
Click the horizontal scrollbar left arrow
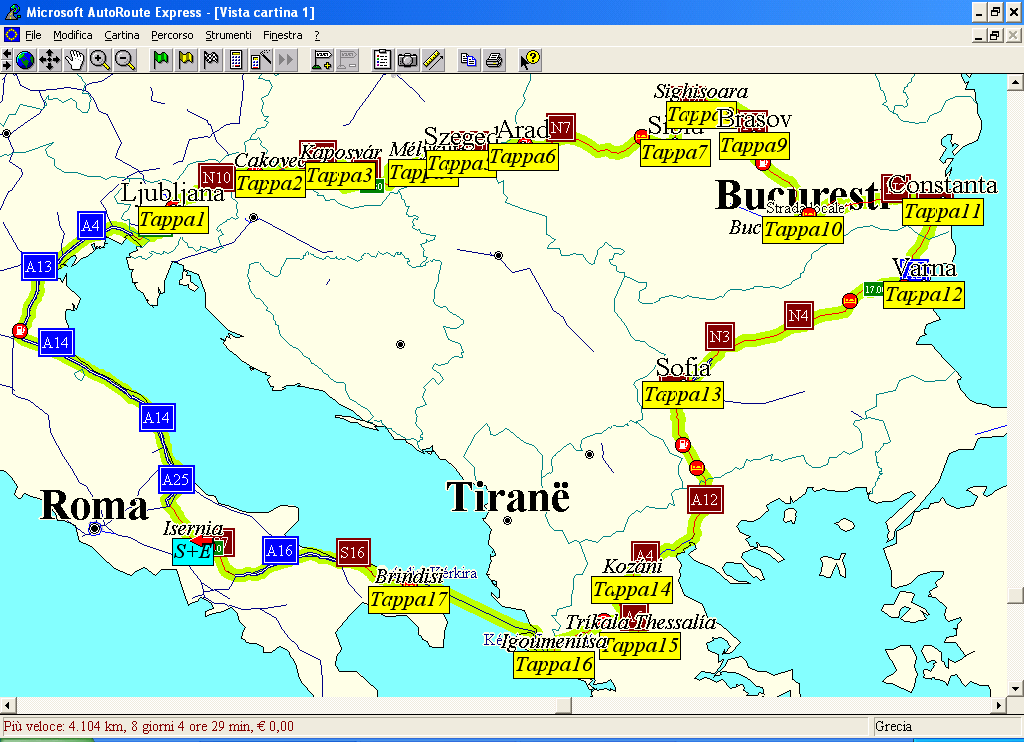click(x=8, y=705)
